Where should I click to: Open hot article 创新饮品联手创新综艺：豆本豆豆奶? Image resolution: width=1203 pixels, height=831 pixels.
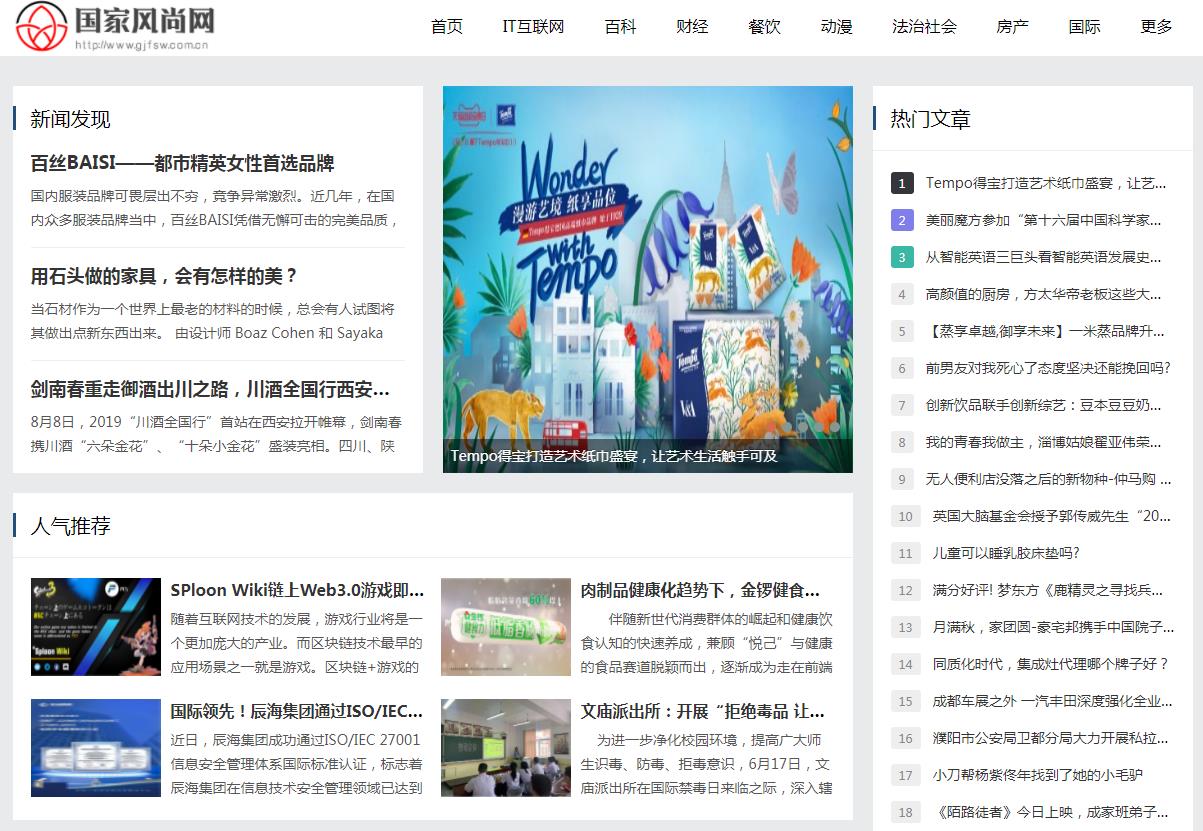click(x=1044, y=405)
